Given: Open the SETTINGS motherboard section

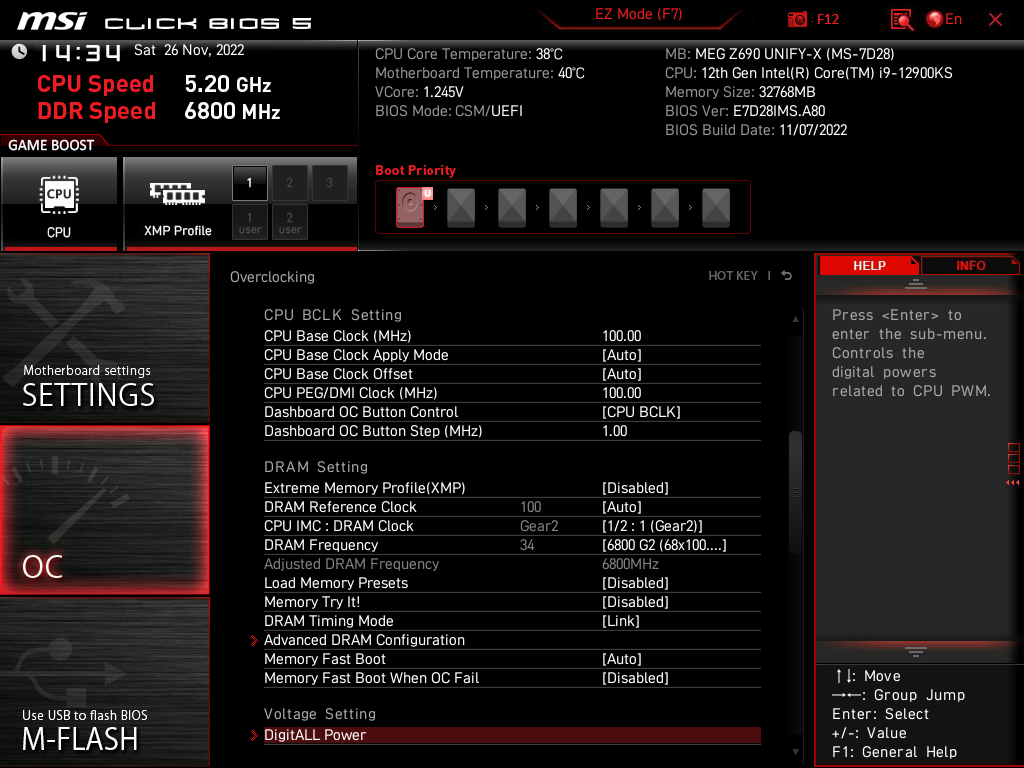Looking at the screenshot, I should coord(104,338).
